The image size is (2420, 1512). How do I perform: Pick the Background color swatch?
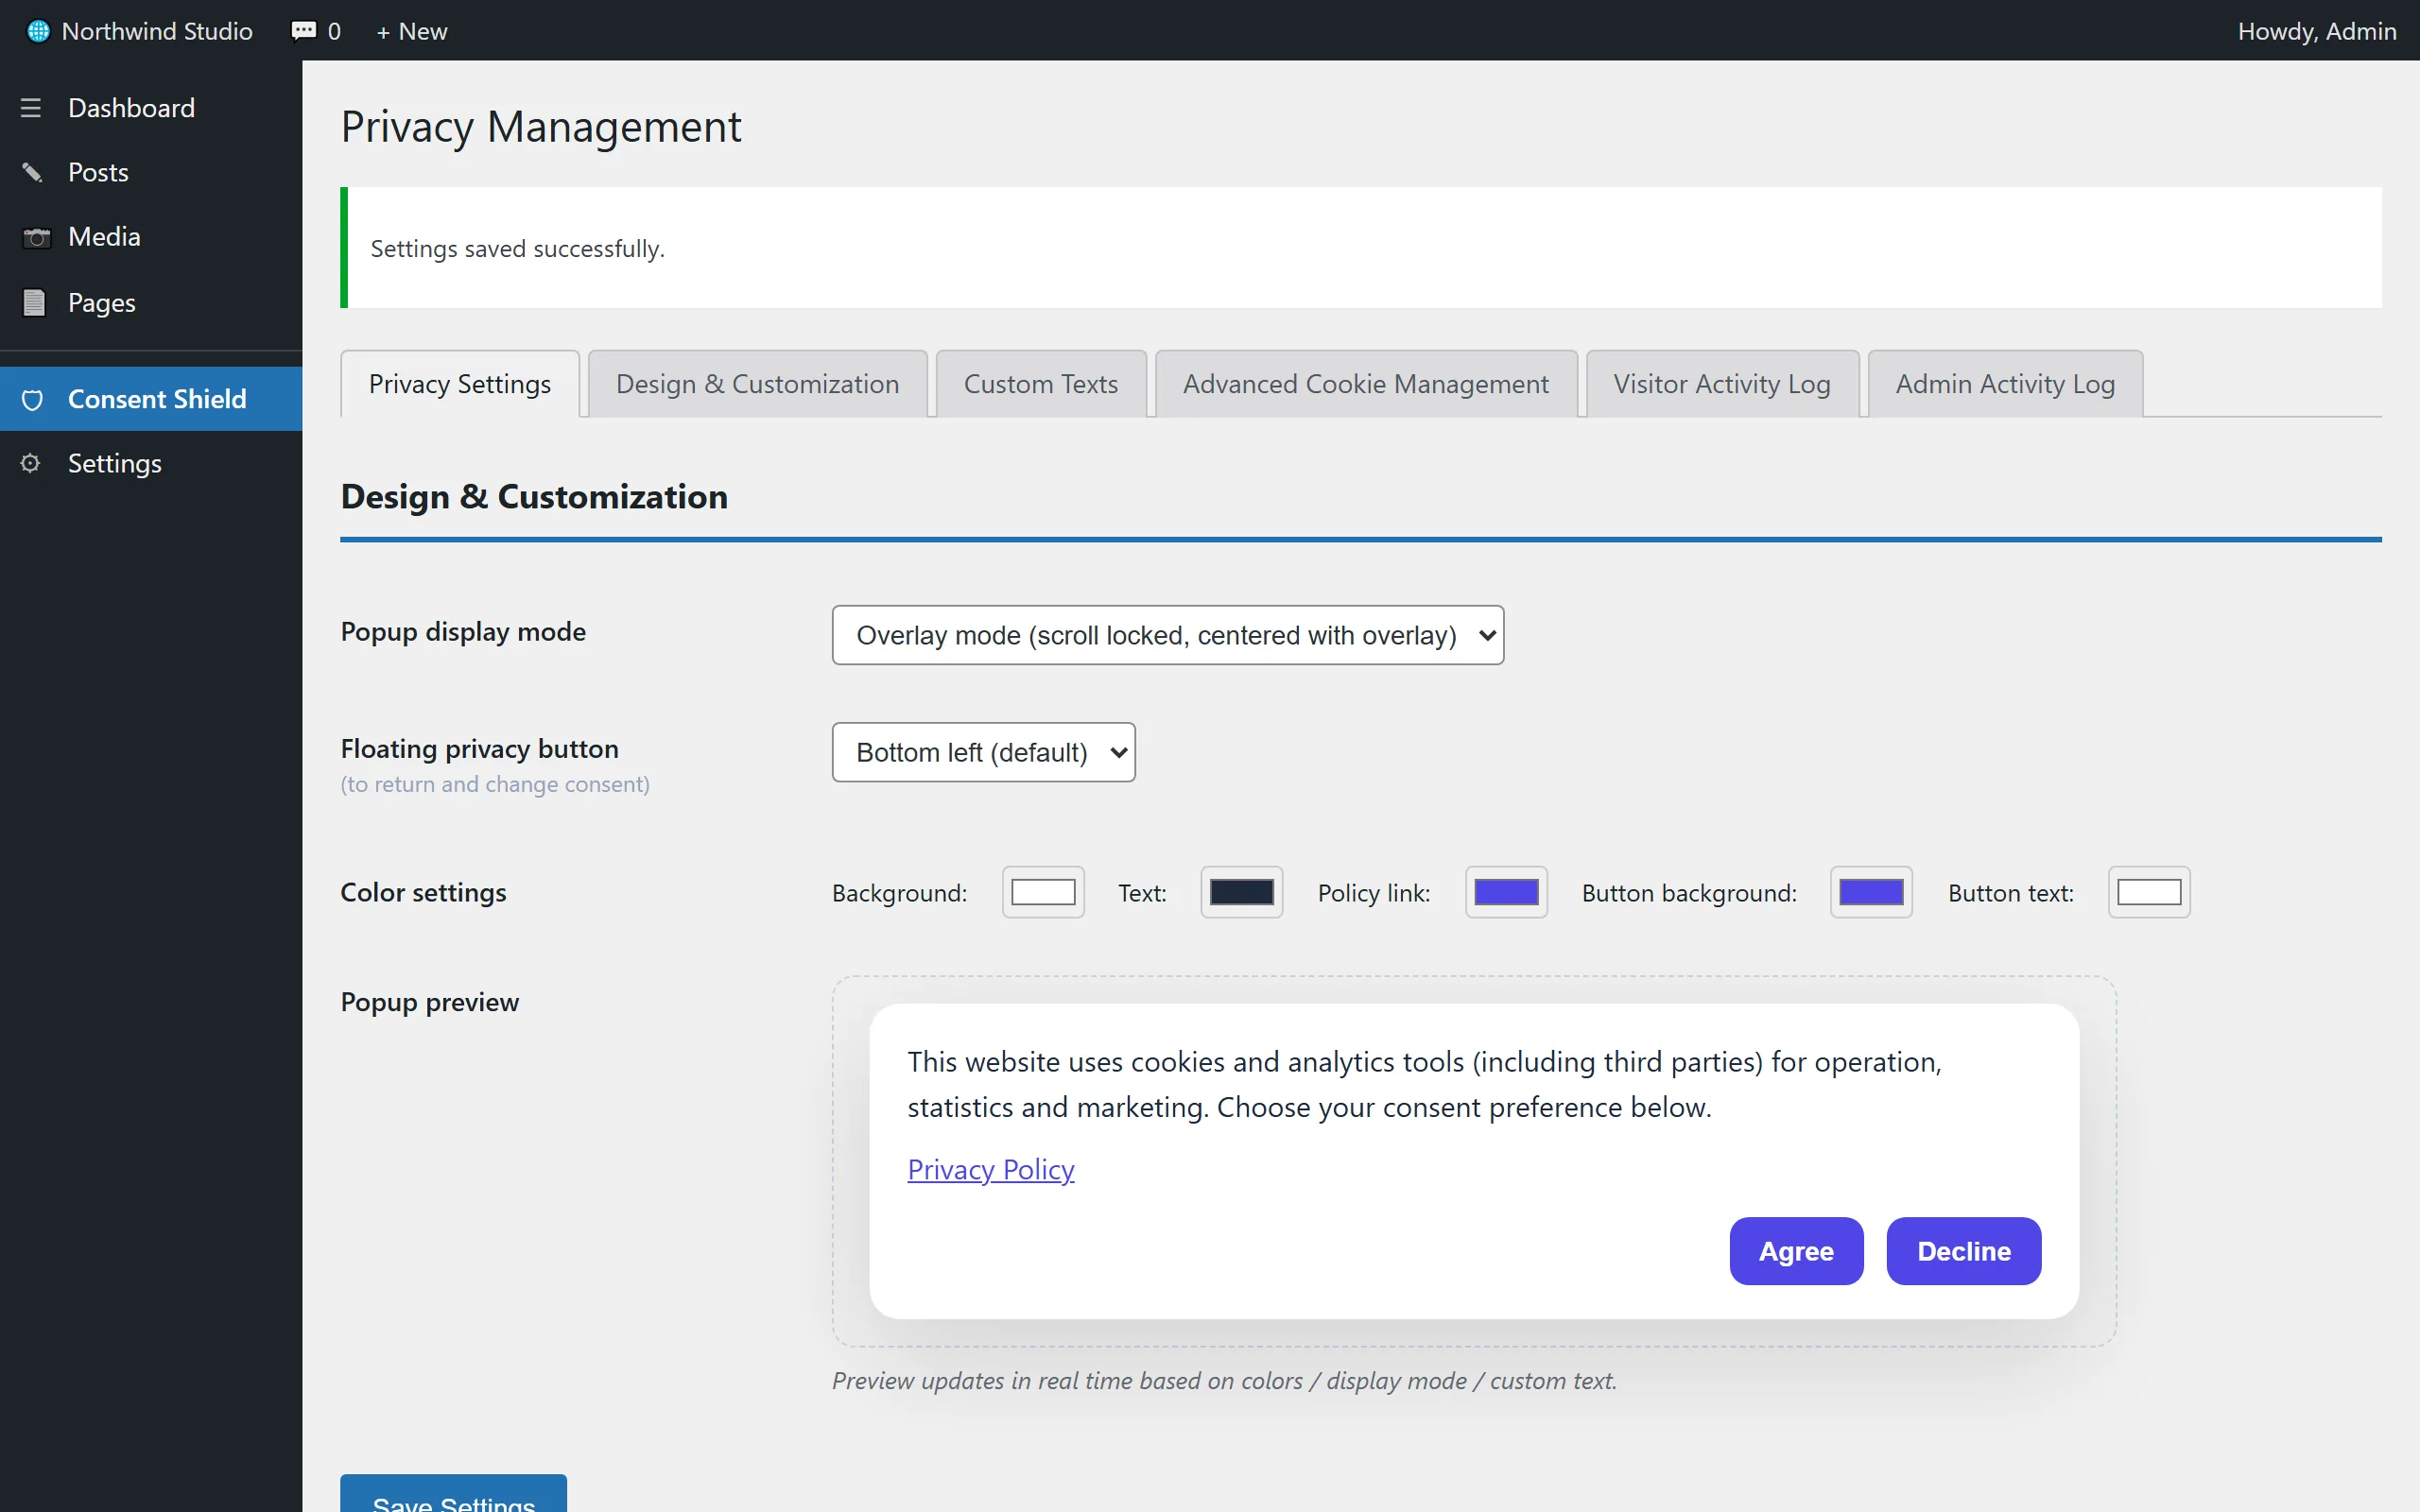tap(1043, 892)
